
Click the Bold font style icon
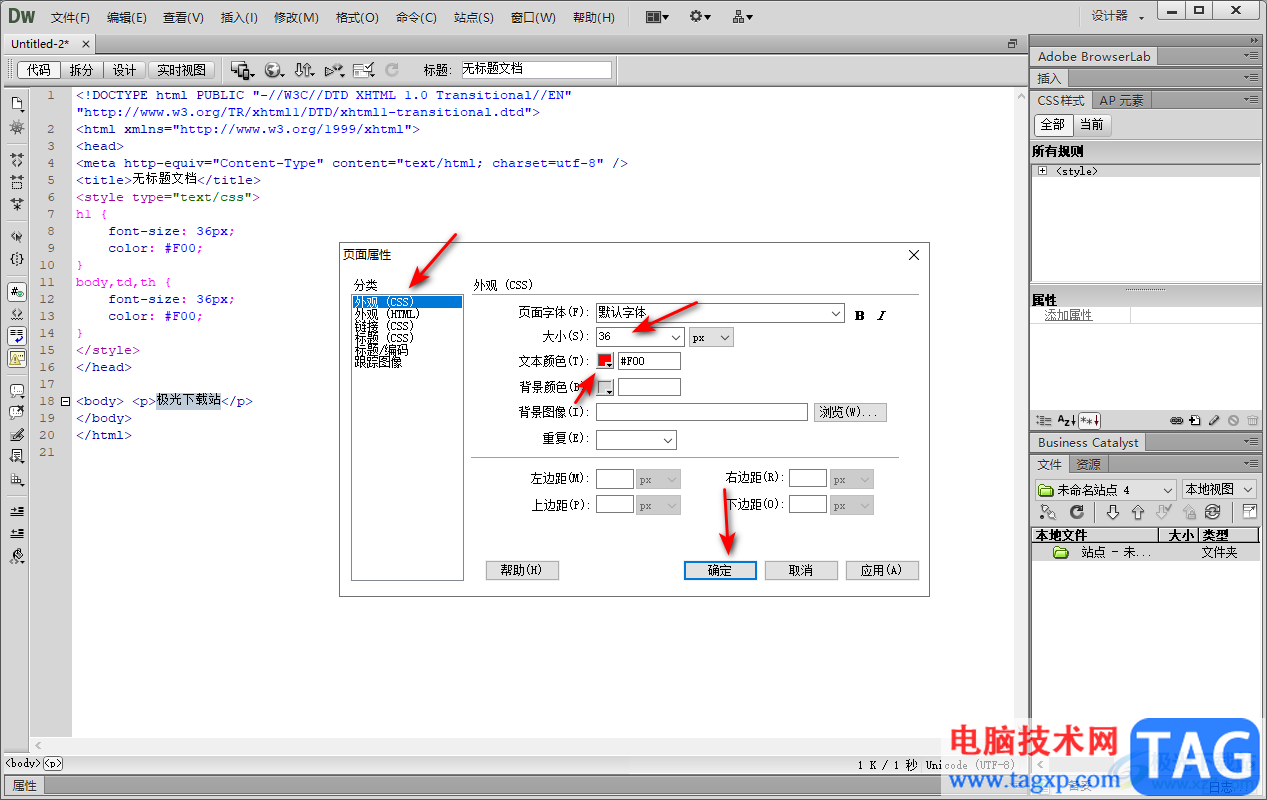click(860, 315)
